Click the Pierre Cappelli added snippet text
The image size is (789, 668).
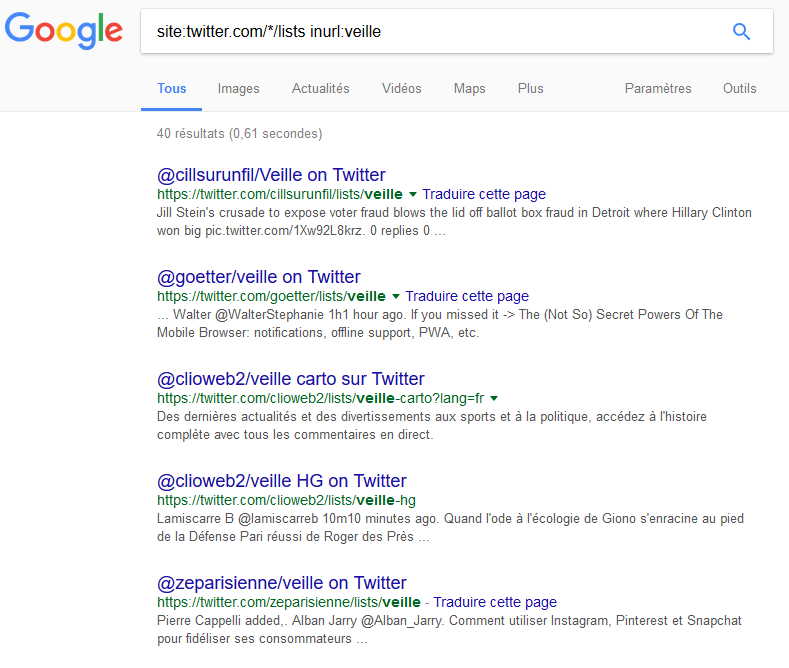(449, 629)
